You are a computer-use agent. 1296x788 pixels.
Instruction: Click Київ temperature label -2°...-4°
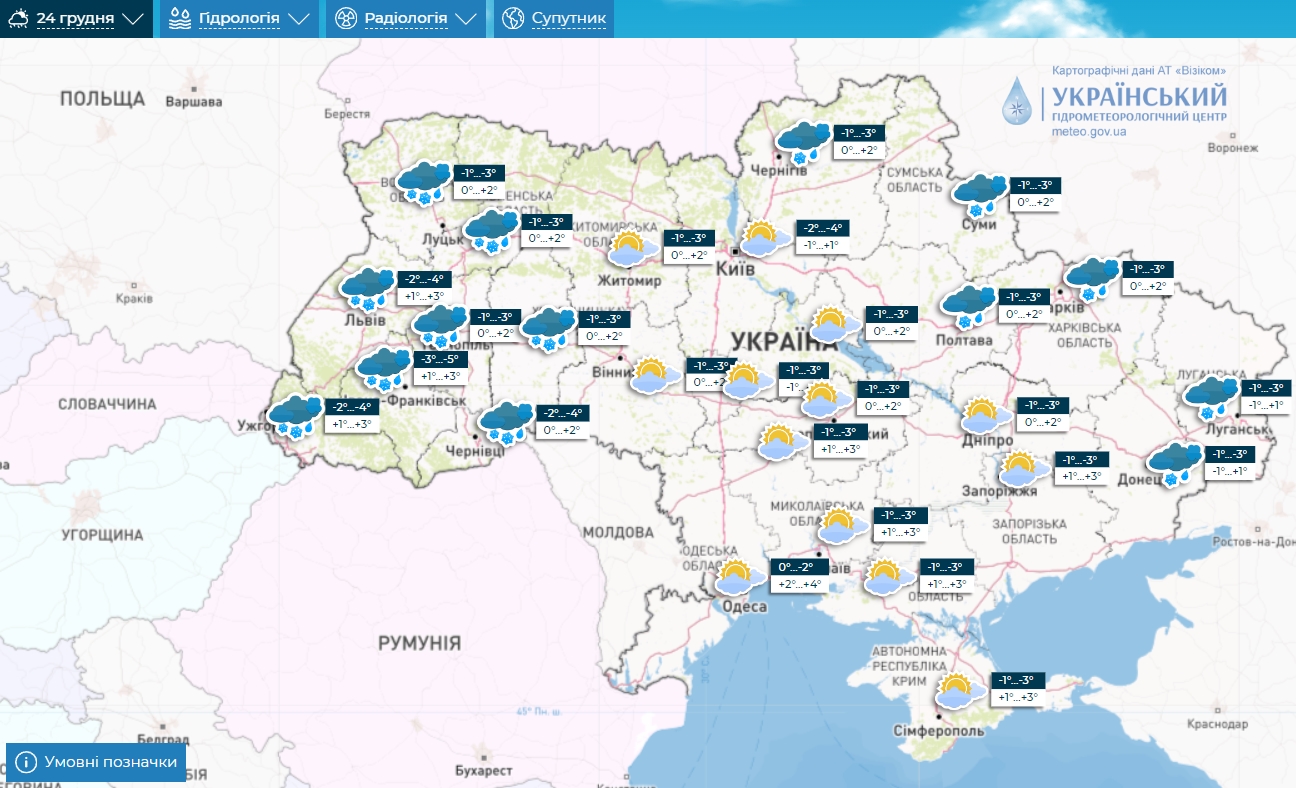(x=824, y=227)
